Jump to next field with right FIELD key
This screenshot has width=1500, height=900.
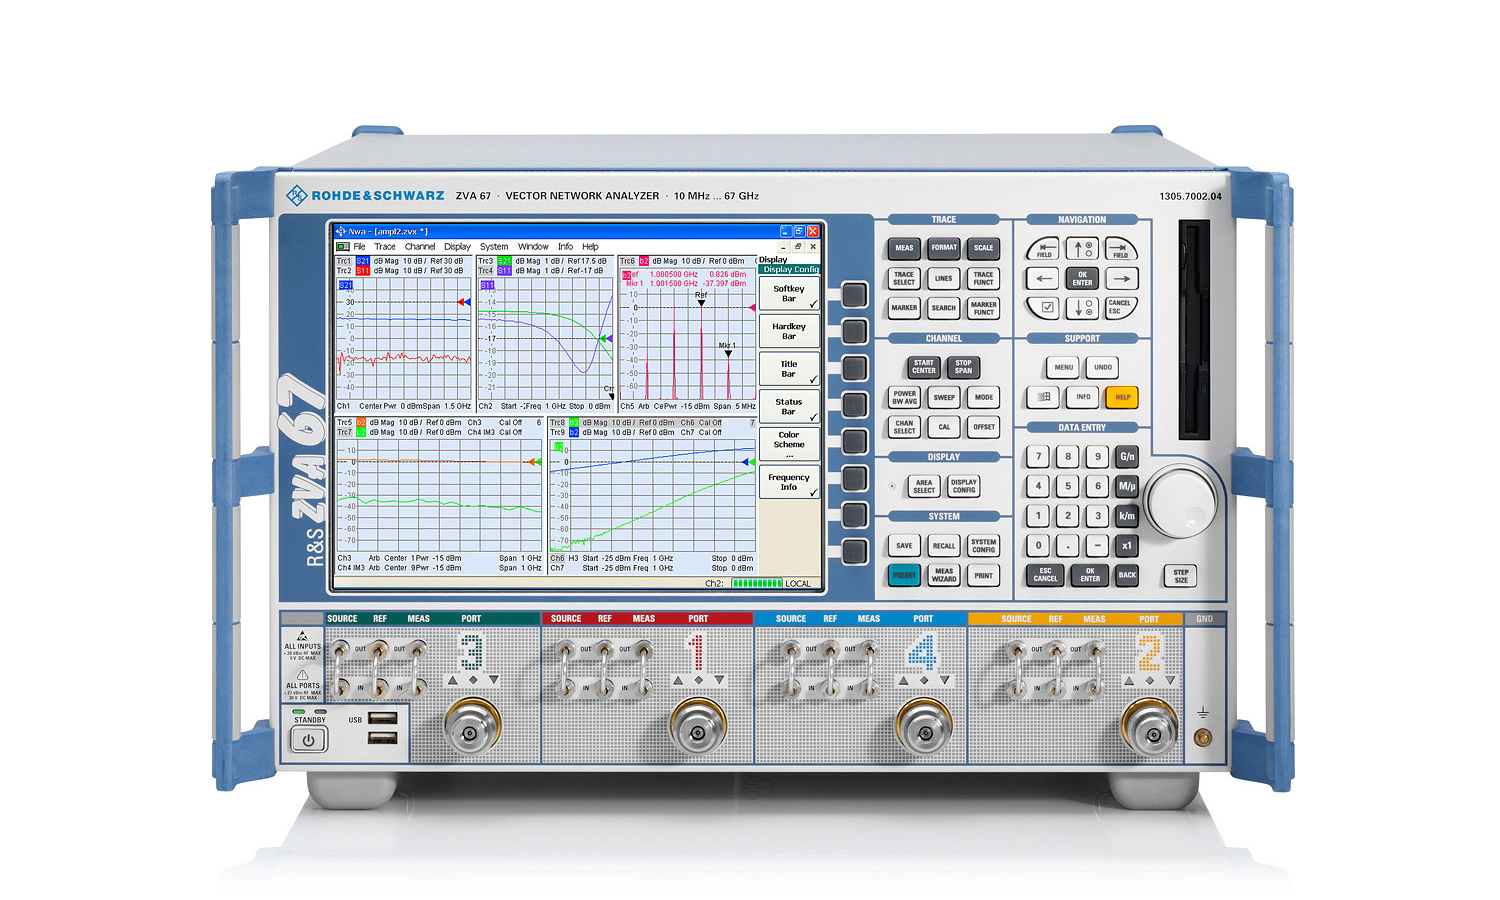tap(1121, 249)
